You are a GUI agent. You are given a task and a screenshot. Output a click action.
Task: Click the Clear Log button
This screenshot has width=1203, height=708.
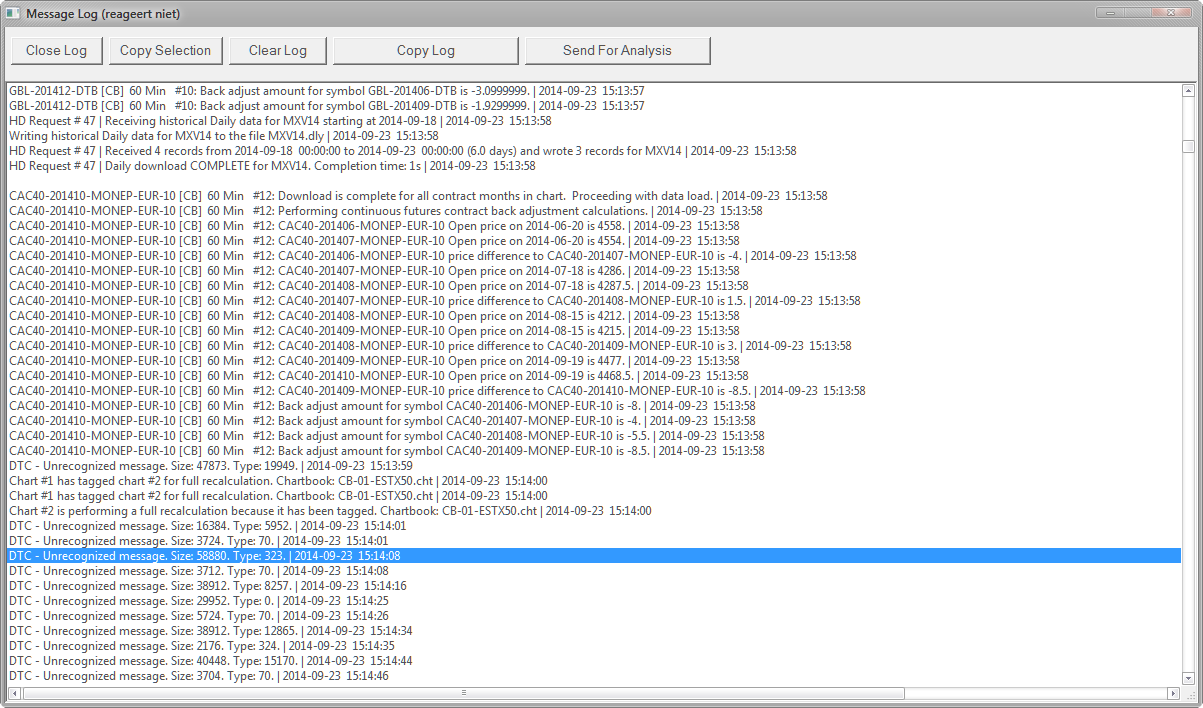tap(278, 51)
